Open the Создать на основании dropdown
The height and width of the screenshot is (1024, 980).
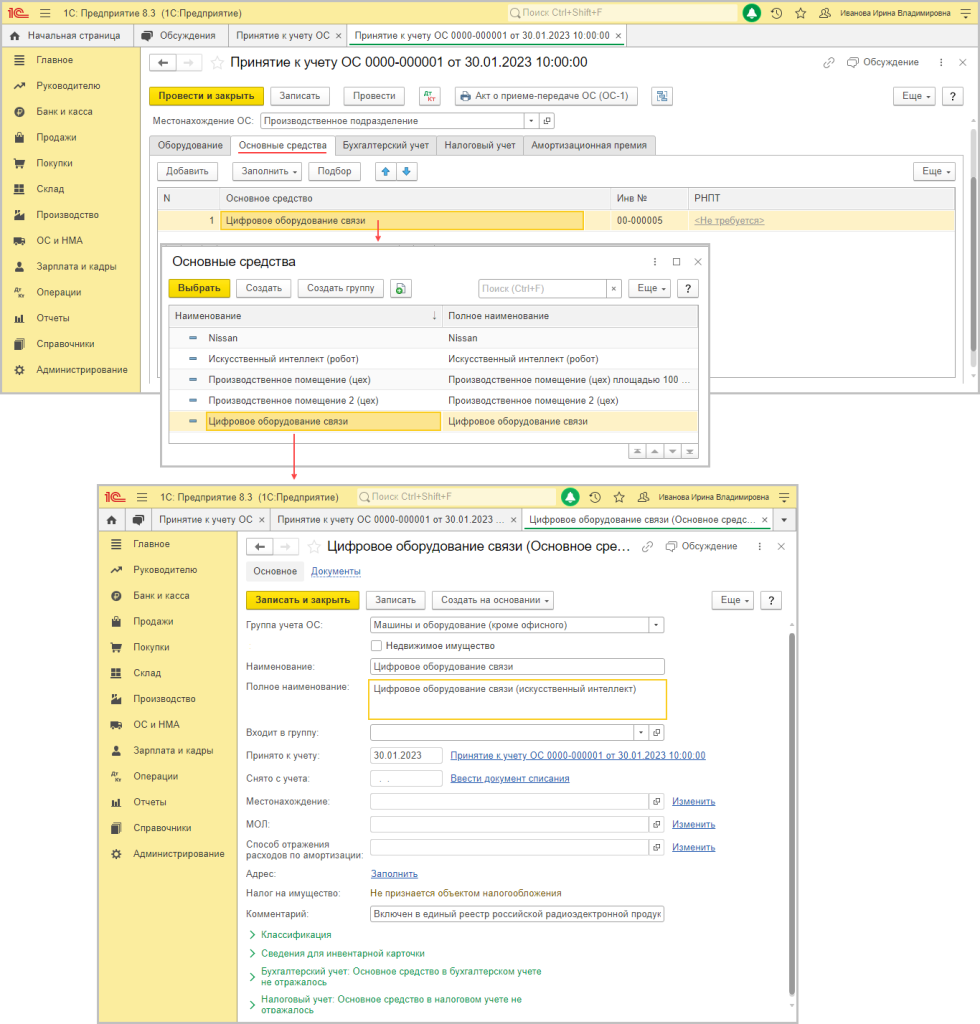point(493,600)
